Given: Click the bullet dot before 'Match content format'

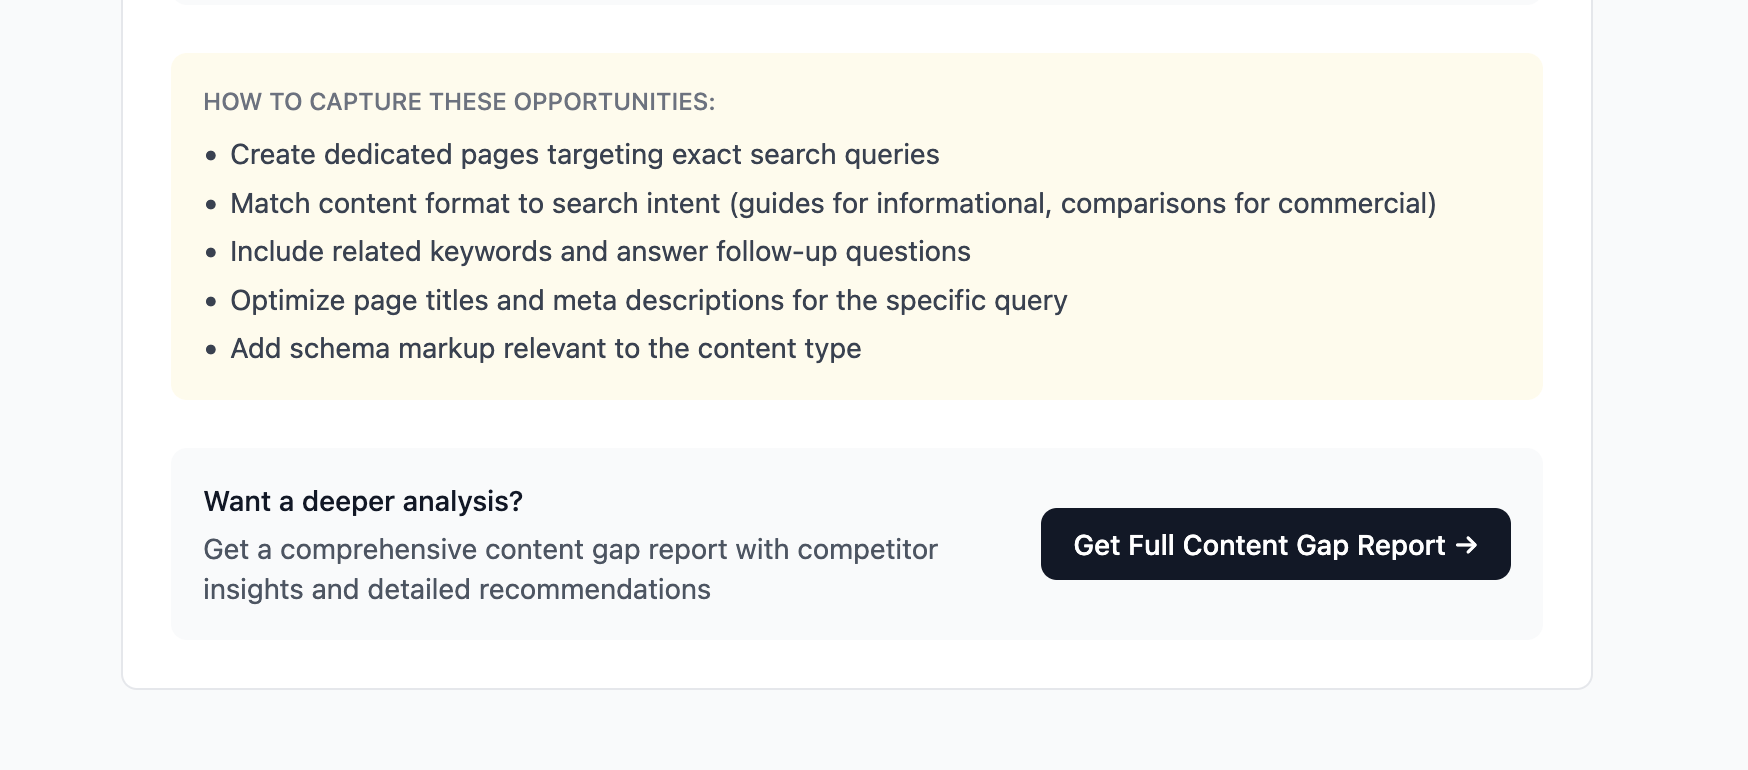Looking at the screenshot, I should click(210, 205).
